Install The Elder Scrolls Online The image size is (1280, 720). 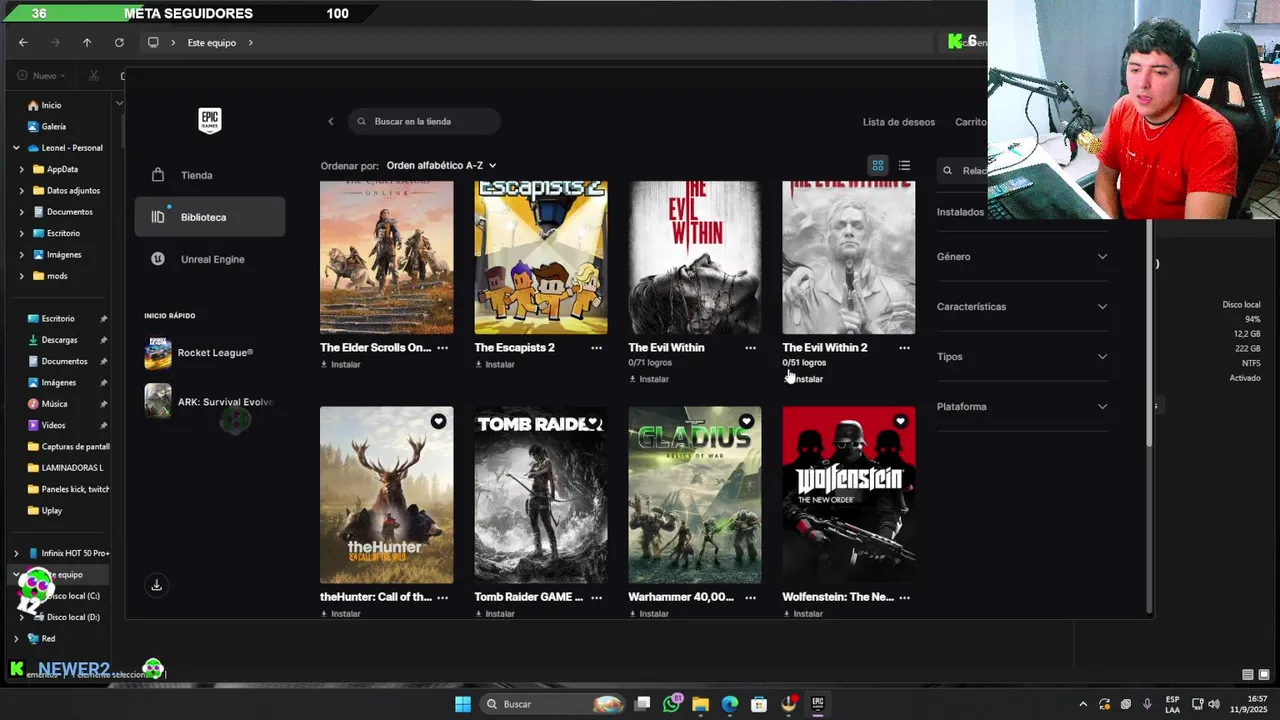(341, 365)
